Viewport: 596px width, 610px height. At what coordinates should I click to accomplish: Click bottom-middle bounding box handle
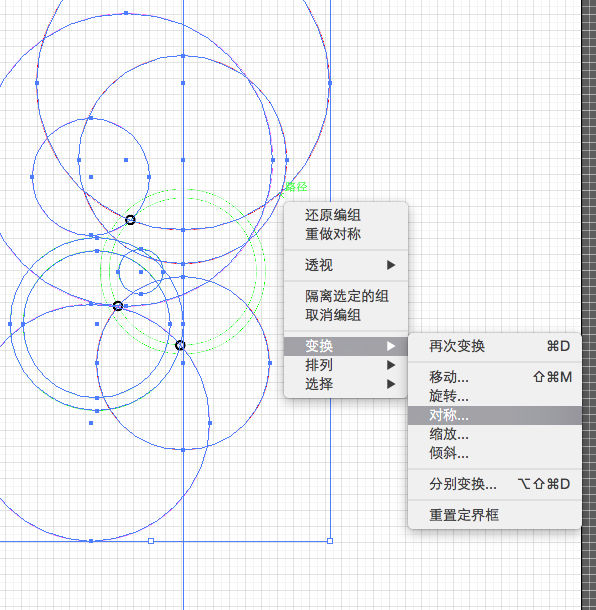(x=151, y=541)
